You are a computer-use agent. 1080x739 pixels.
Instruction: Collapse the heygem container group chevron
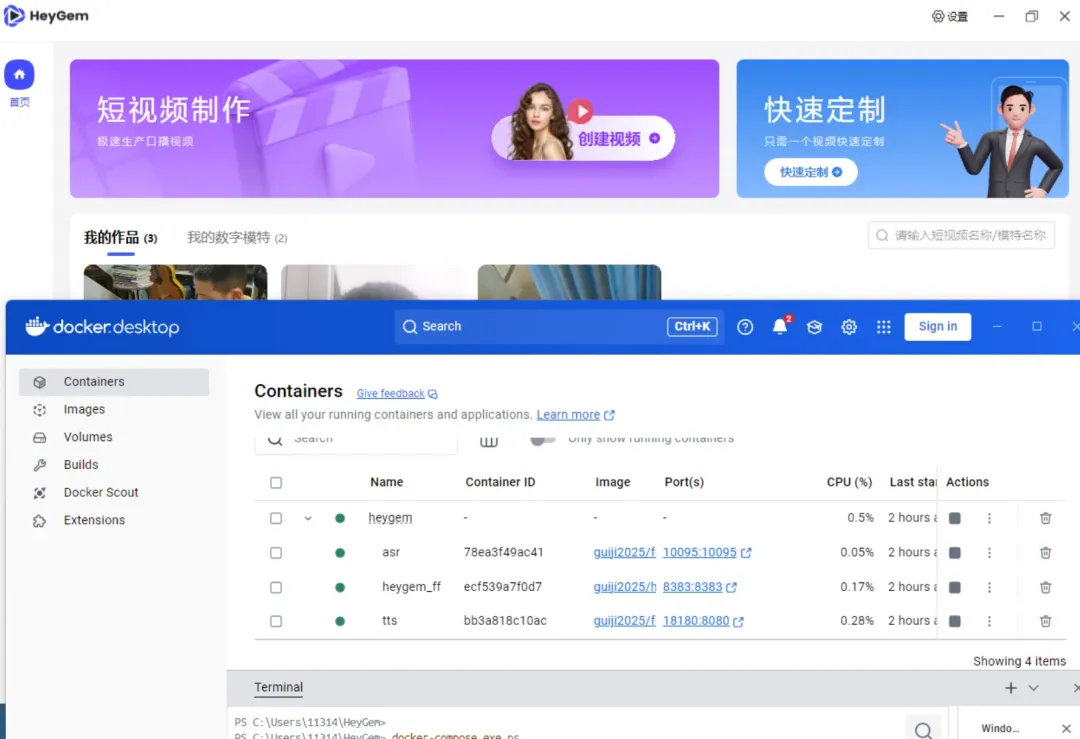tap(308, 519)
